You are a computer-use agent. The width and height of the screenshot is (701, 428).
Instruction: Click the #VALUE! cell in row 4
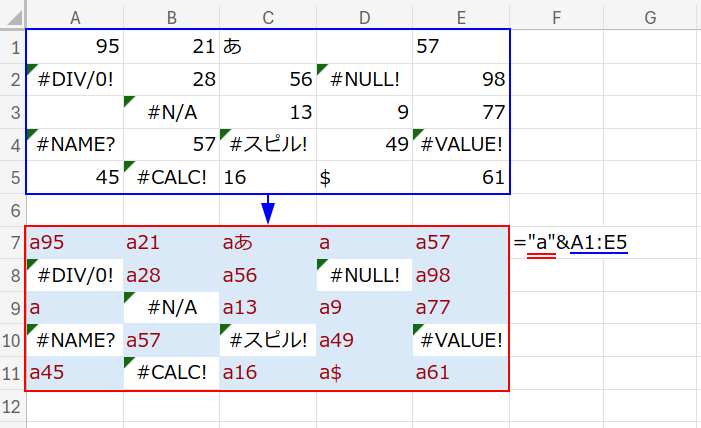coord(460,144)
